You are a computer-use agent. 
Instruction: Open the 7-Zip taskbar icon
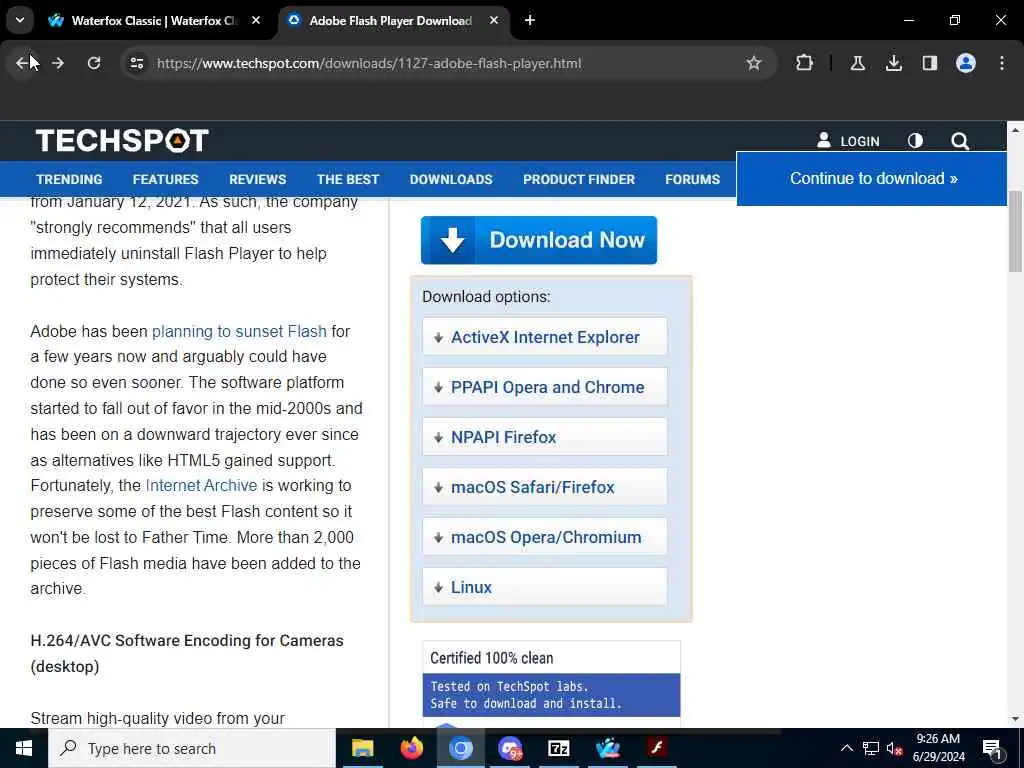click(x=558, y=748)
